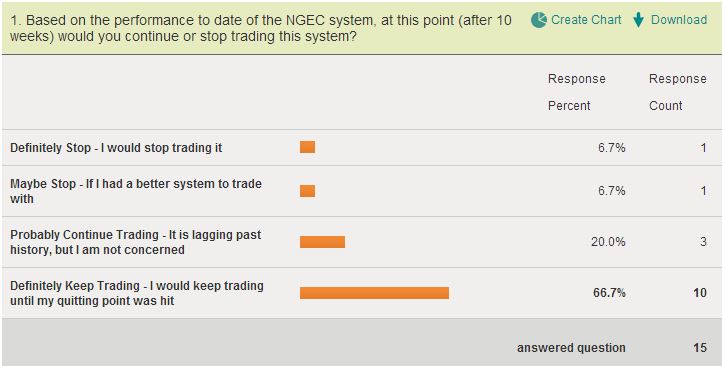The height and width of the screenshot is (366, 723).
Task: Select the Response Count column header
Action: [678, 92]
